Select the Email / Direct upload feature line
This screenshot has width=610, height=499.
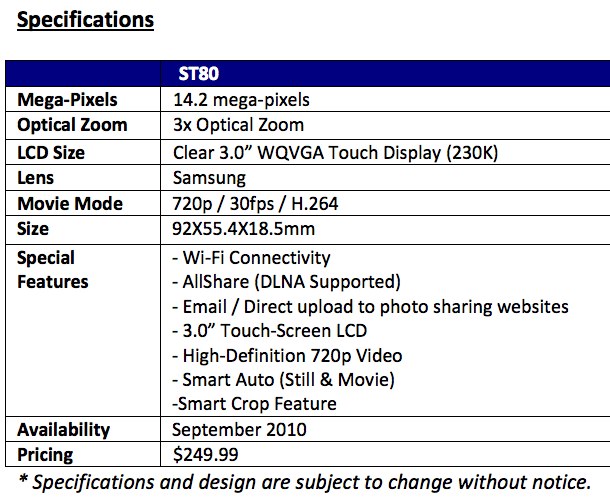click(370, 306)
